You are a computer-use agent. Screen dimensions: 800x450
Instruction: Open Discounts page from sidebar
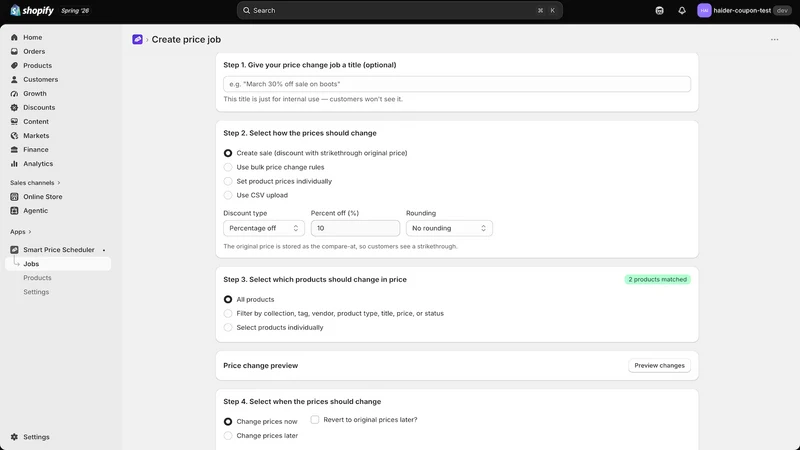(39, 108)
